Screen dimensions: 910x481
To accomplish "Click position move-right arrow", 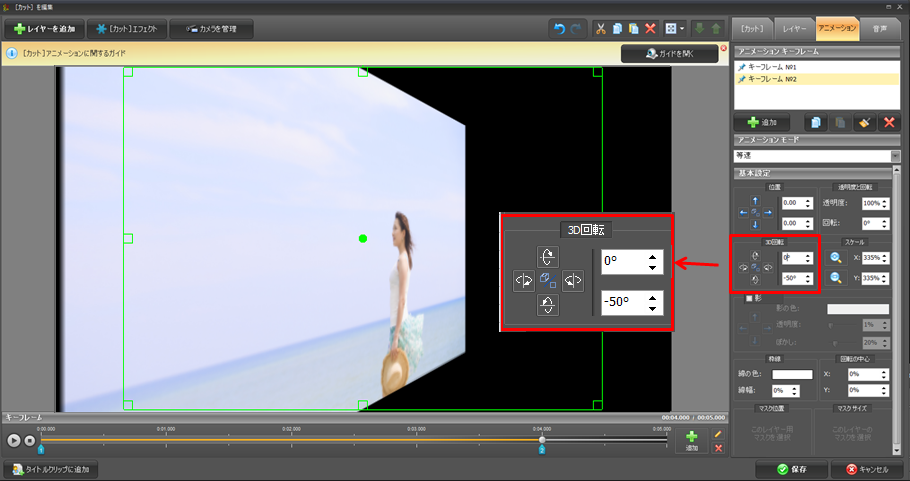I will [768, 213].
